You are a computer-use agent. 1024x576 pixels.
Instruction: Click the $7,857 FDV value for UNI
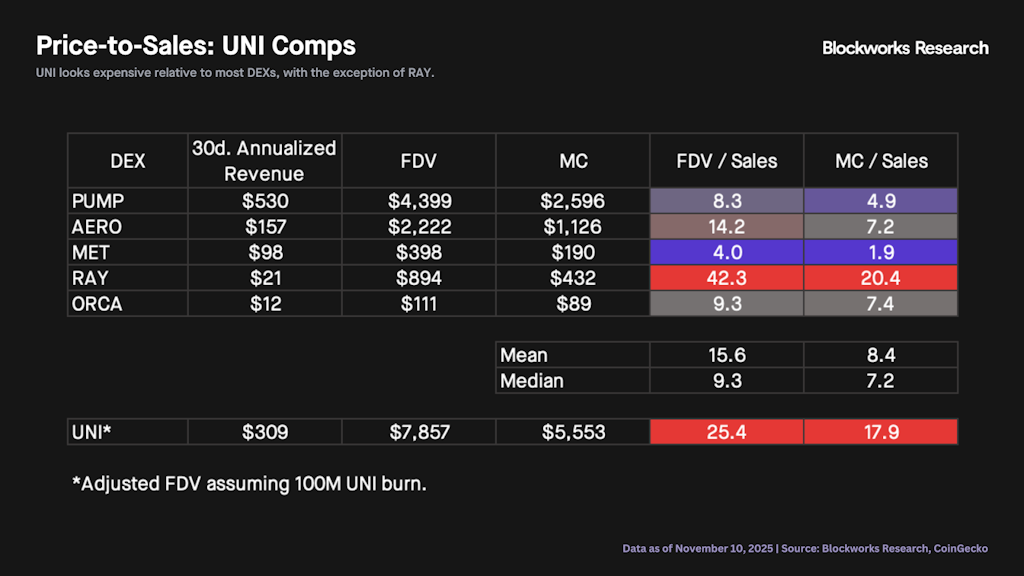pos(418,432)
